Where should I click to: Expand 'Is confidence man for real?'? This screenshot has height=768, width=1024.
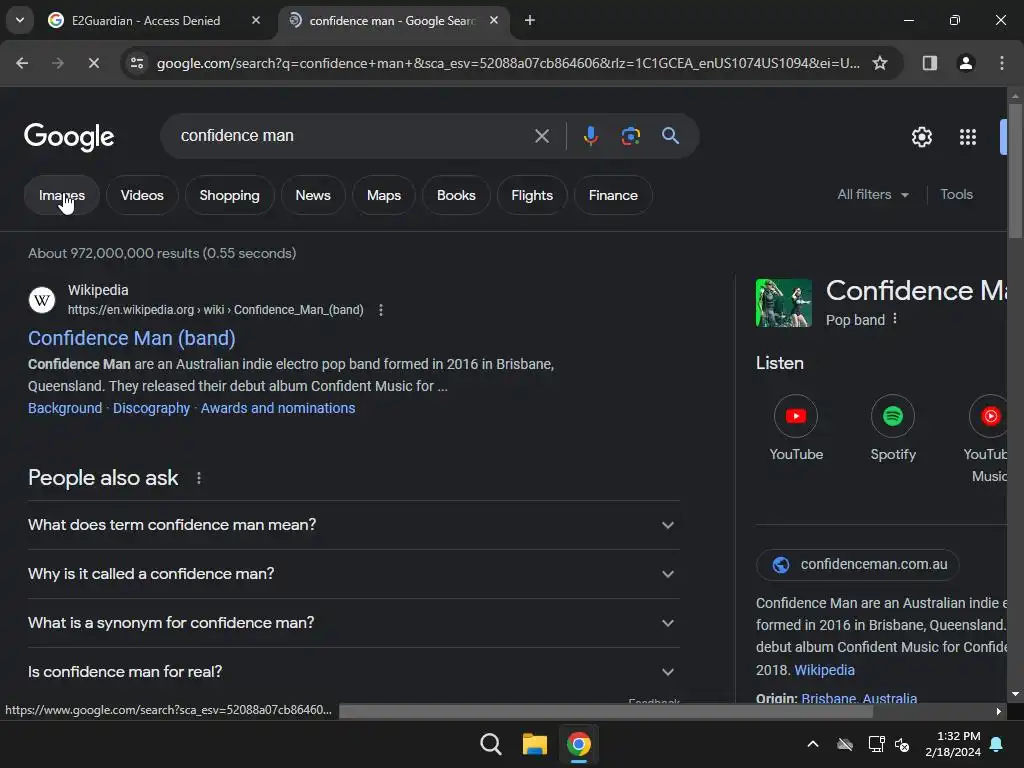353,672
